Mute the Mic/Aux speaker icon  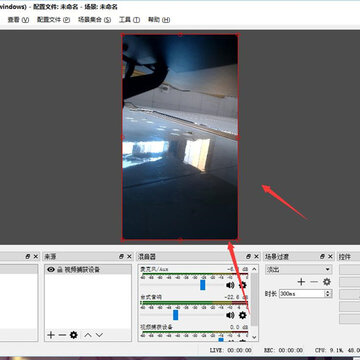(x=230, y=285)
